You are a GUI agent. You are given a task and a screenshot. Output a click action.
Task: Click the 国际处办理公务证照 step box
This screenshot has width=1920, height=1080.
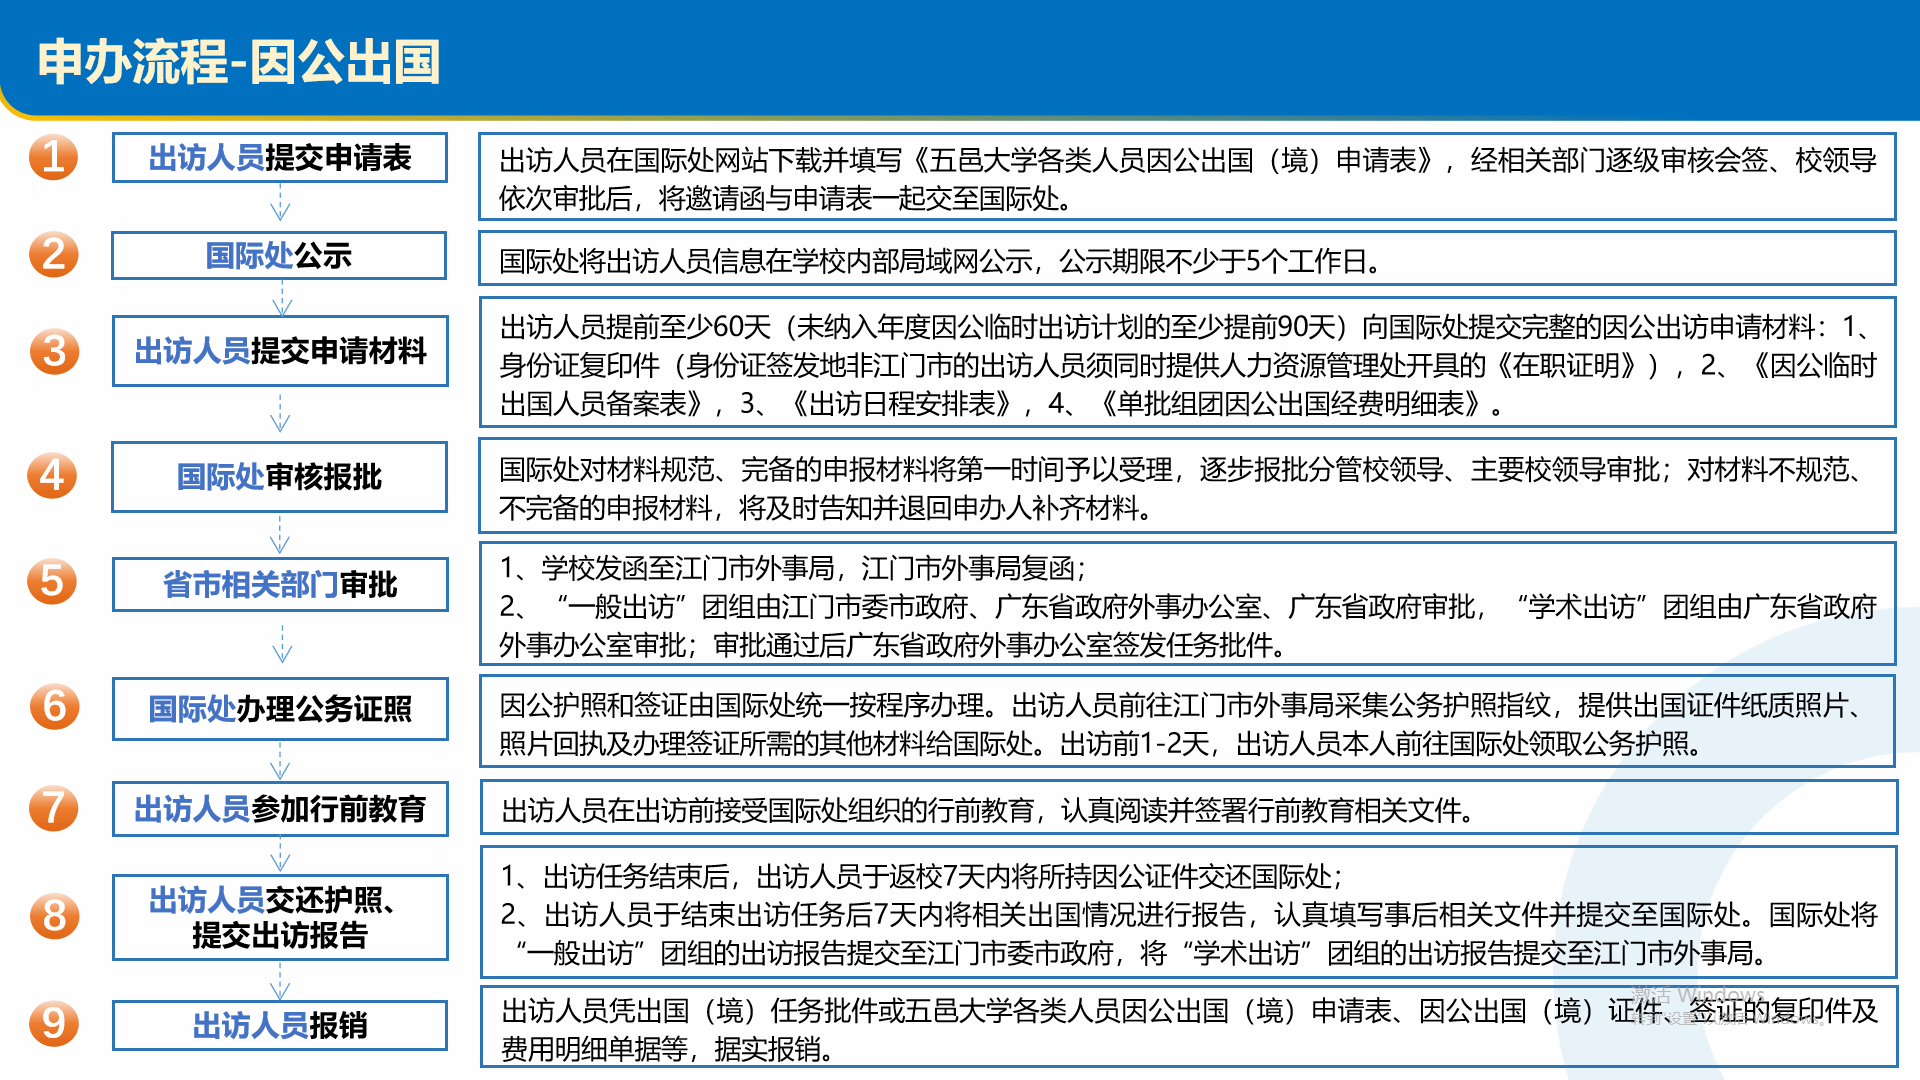[280, 709]
